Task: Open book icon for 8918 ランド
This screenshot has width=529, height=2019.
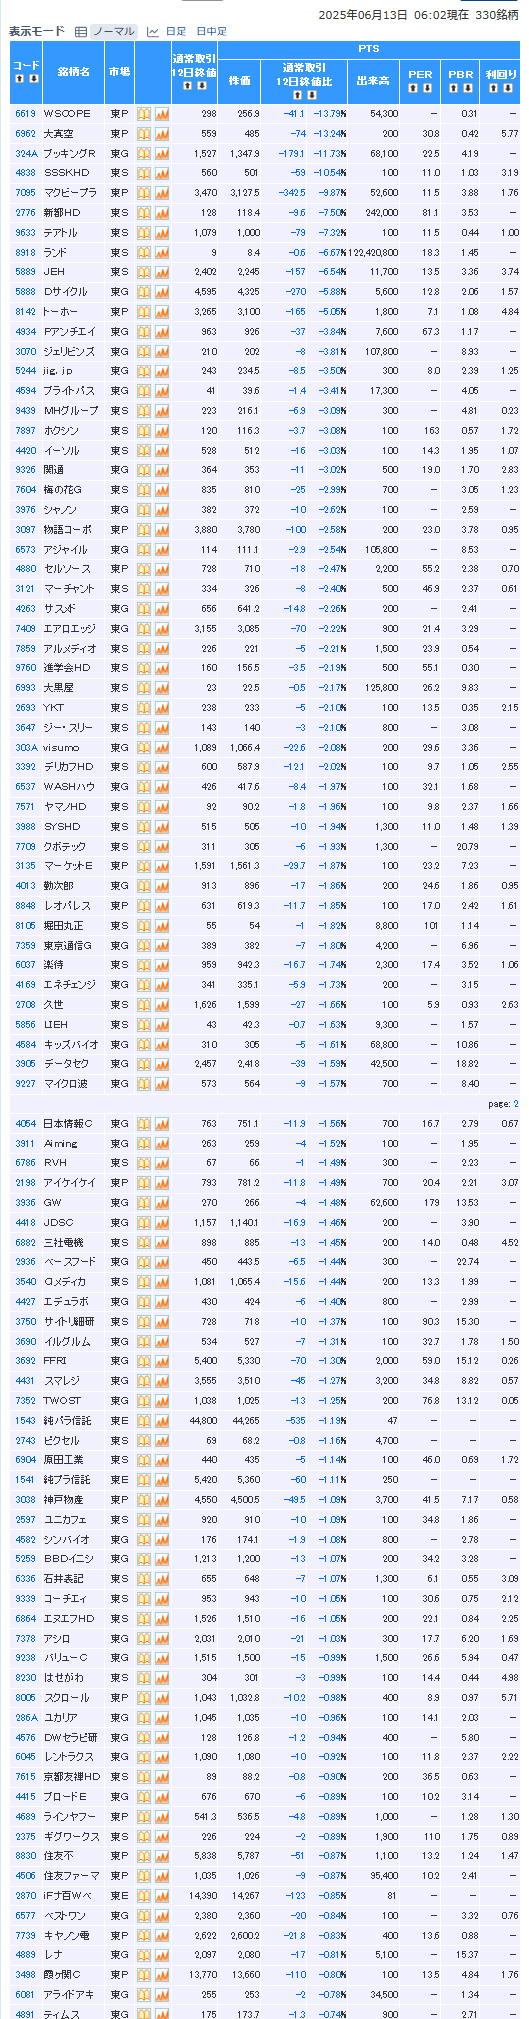Action: coord(143,252)
